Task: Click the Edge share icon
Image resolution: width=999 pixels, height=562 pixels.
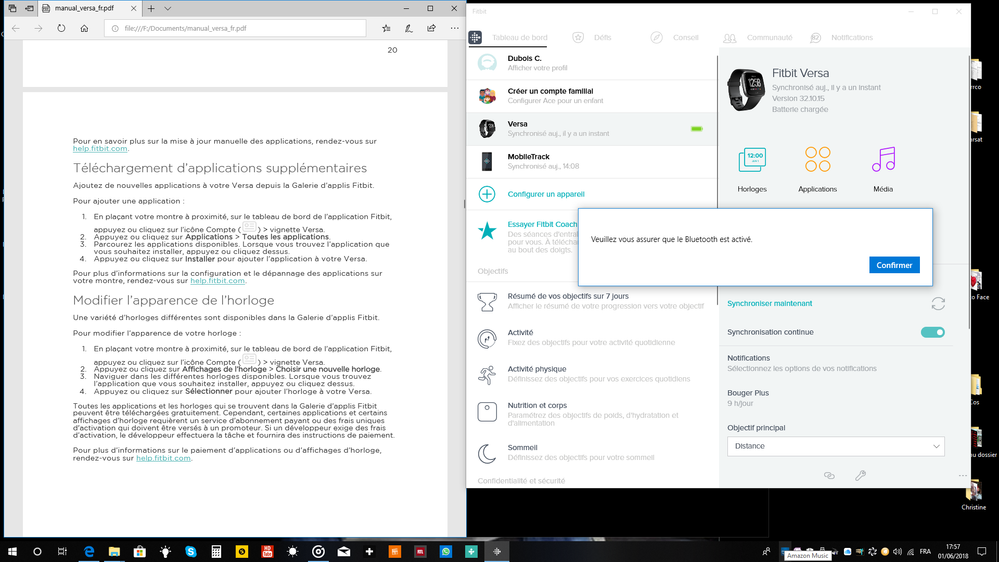Action: [431, 28]
